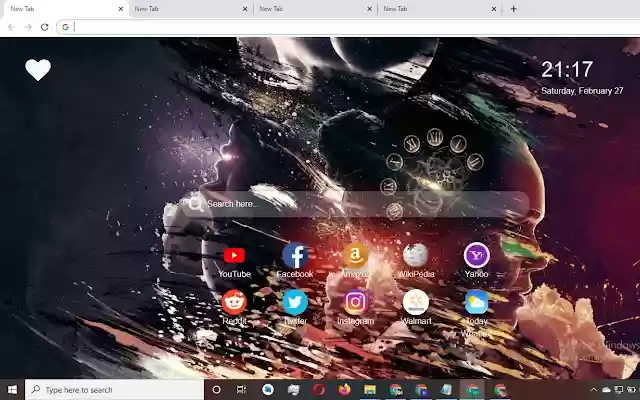Close the fourth New Tab tab
The width and height of the screenshot is (640, 400).
click(494, 9)
